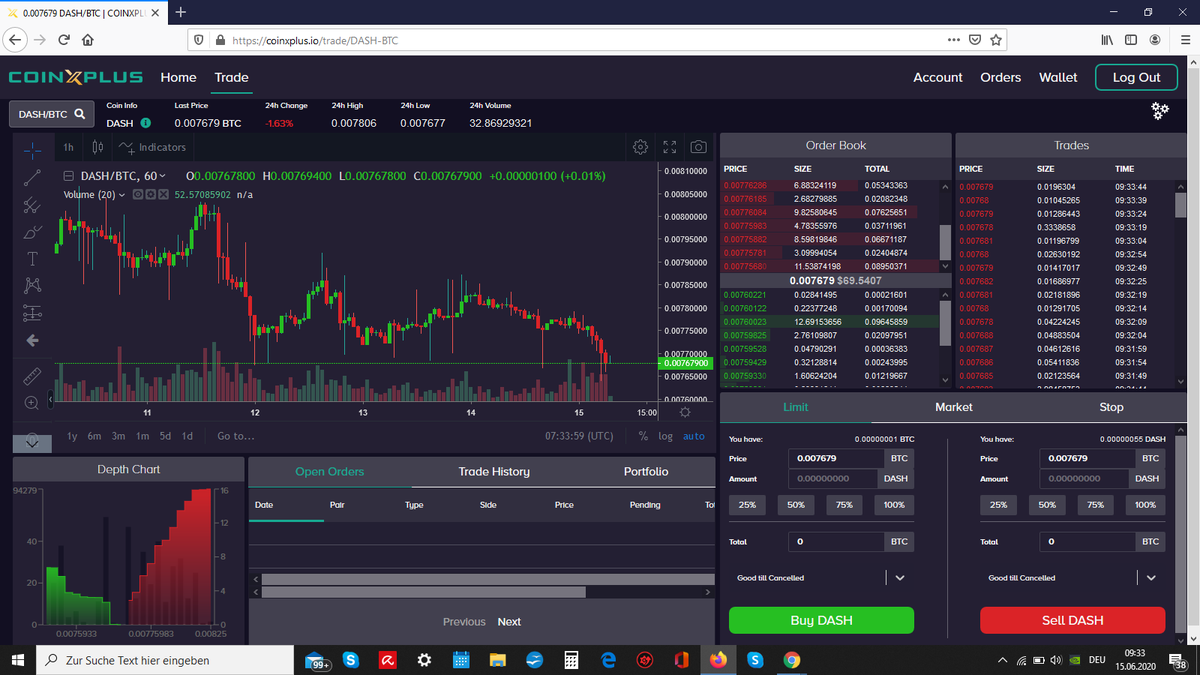Switch to the Portfolio tab
Image resolution: width=1200 pixels, height=675 pixels.
[x=646, y=471]
